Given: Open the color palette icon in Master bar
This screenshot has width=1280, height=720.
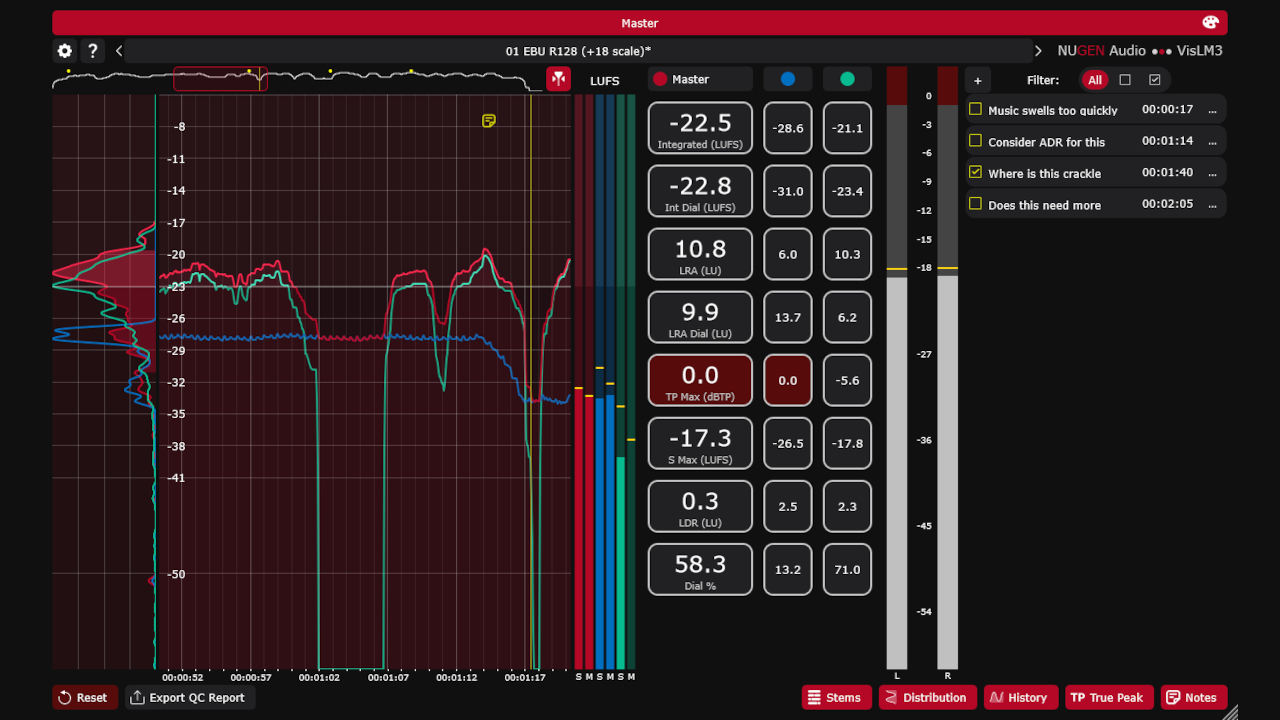Looking at the screenshot, I should point(1210,23).
